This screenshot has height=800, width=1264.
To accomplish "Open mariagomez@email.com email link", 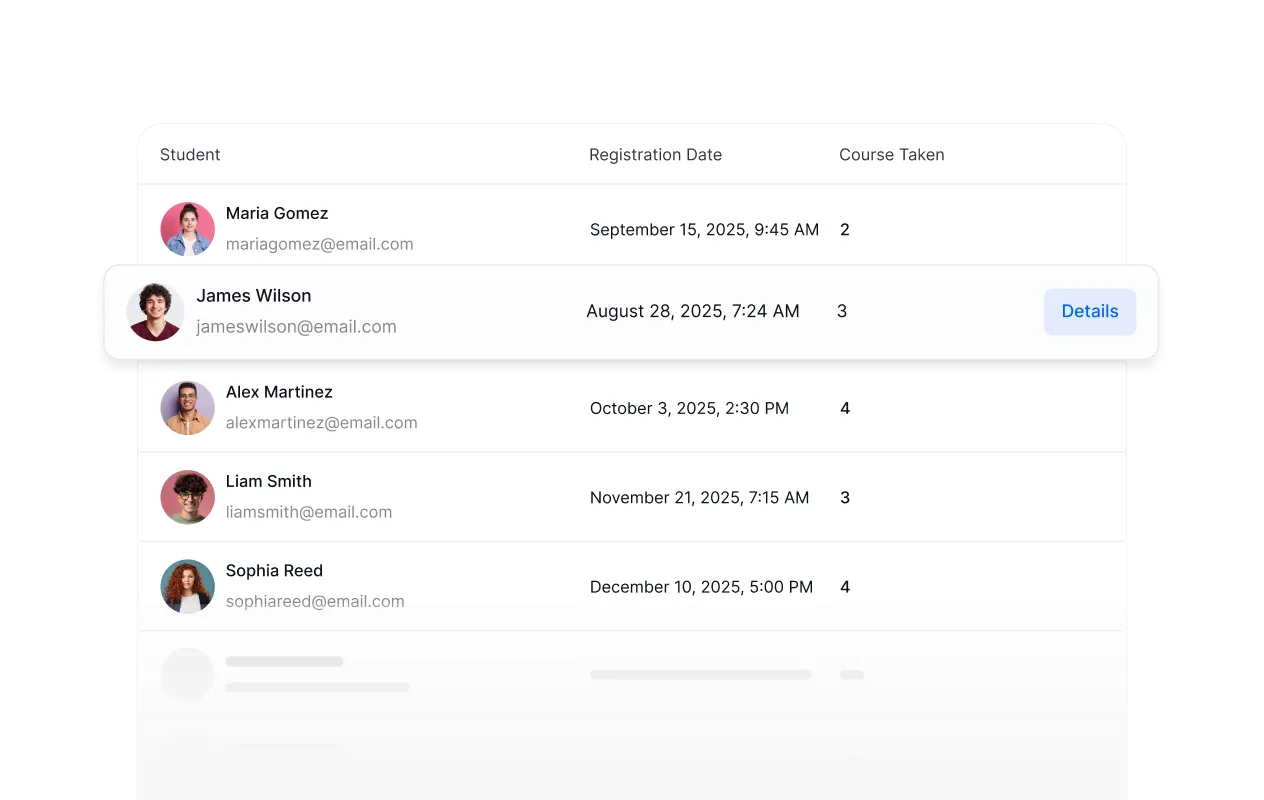I will [x=319, y=244].
